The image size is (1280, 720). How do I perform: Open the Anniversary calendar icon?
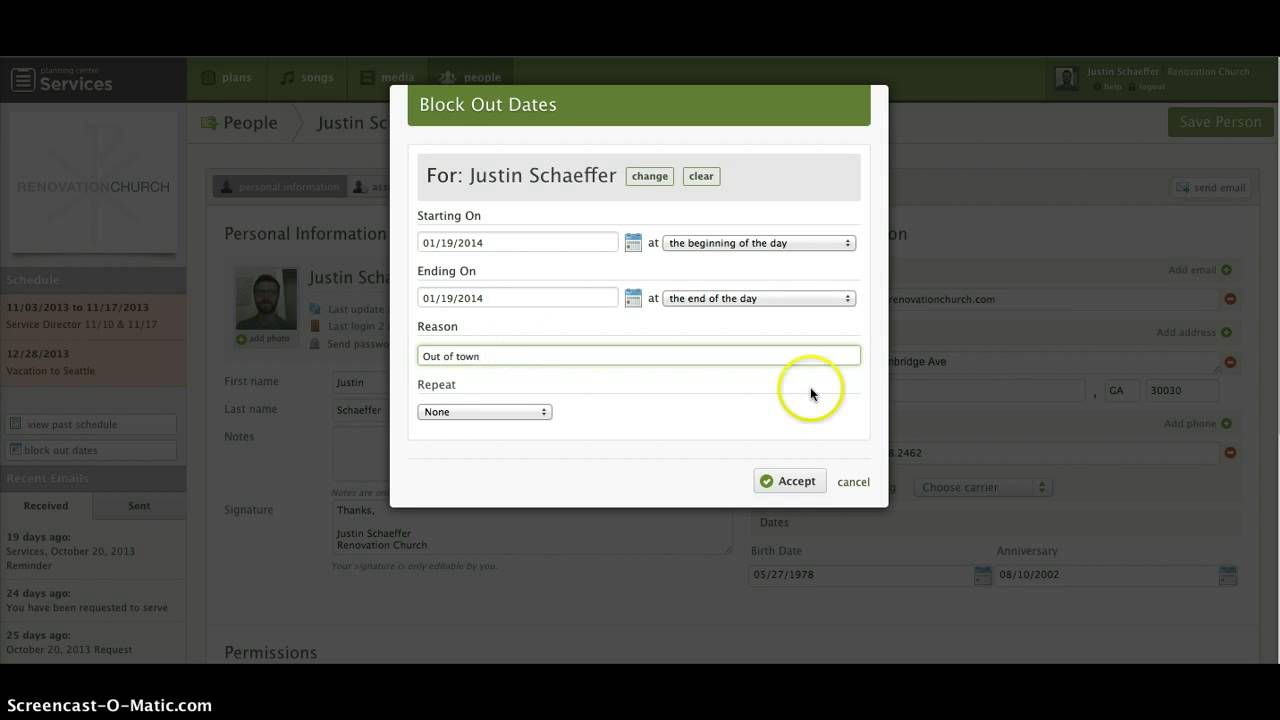tap(1228, 575)
